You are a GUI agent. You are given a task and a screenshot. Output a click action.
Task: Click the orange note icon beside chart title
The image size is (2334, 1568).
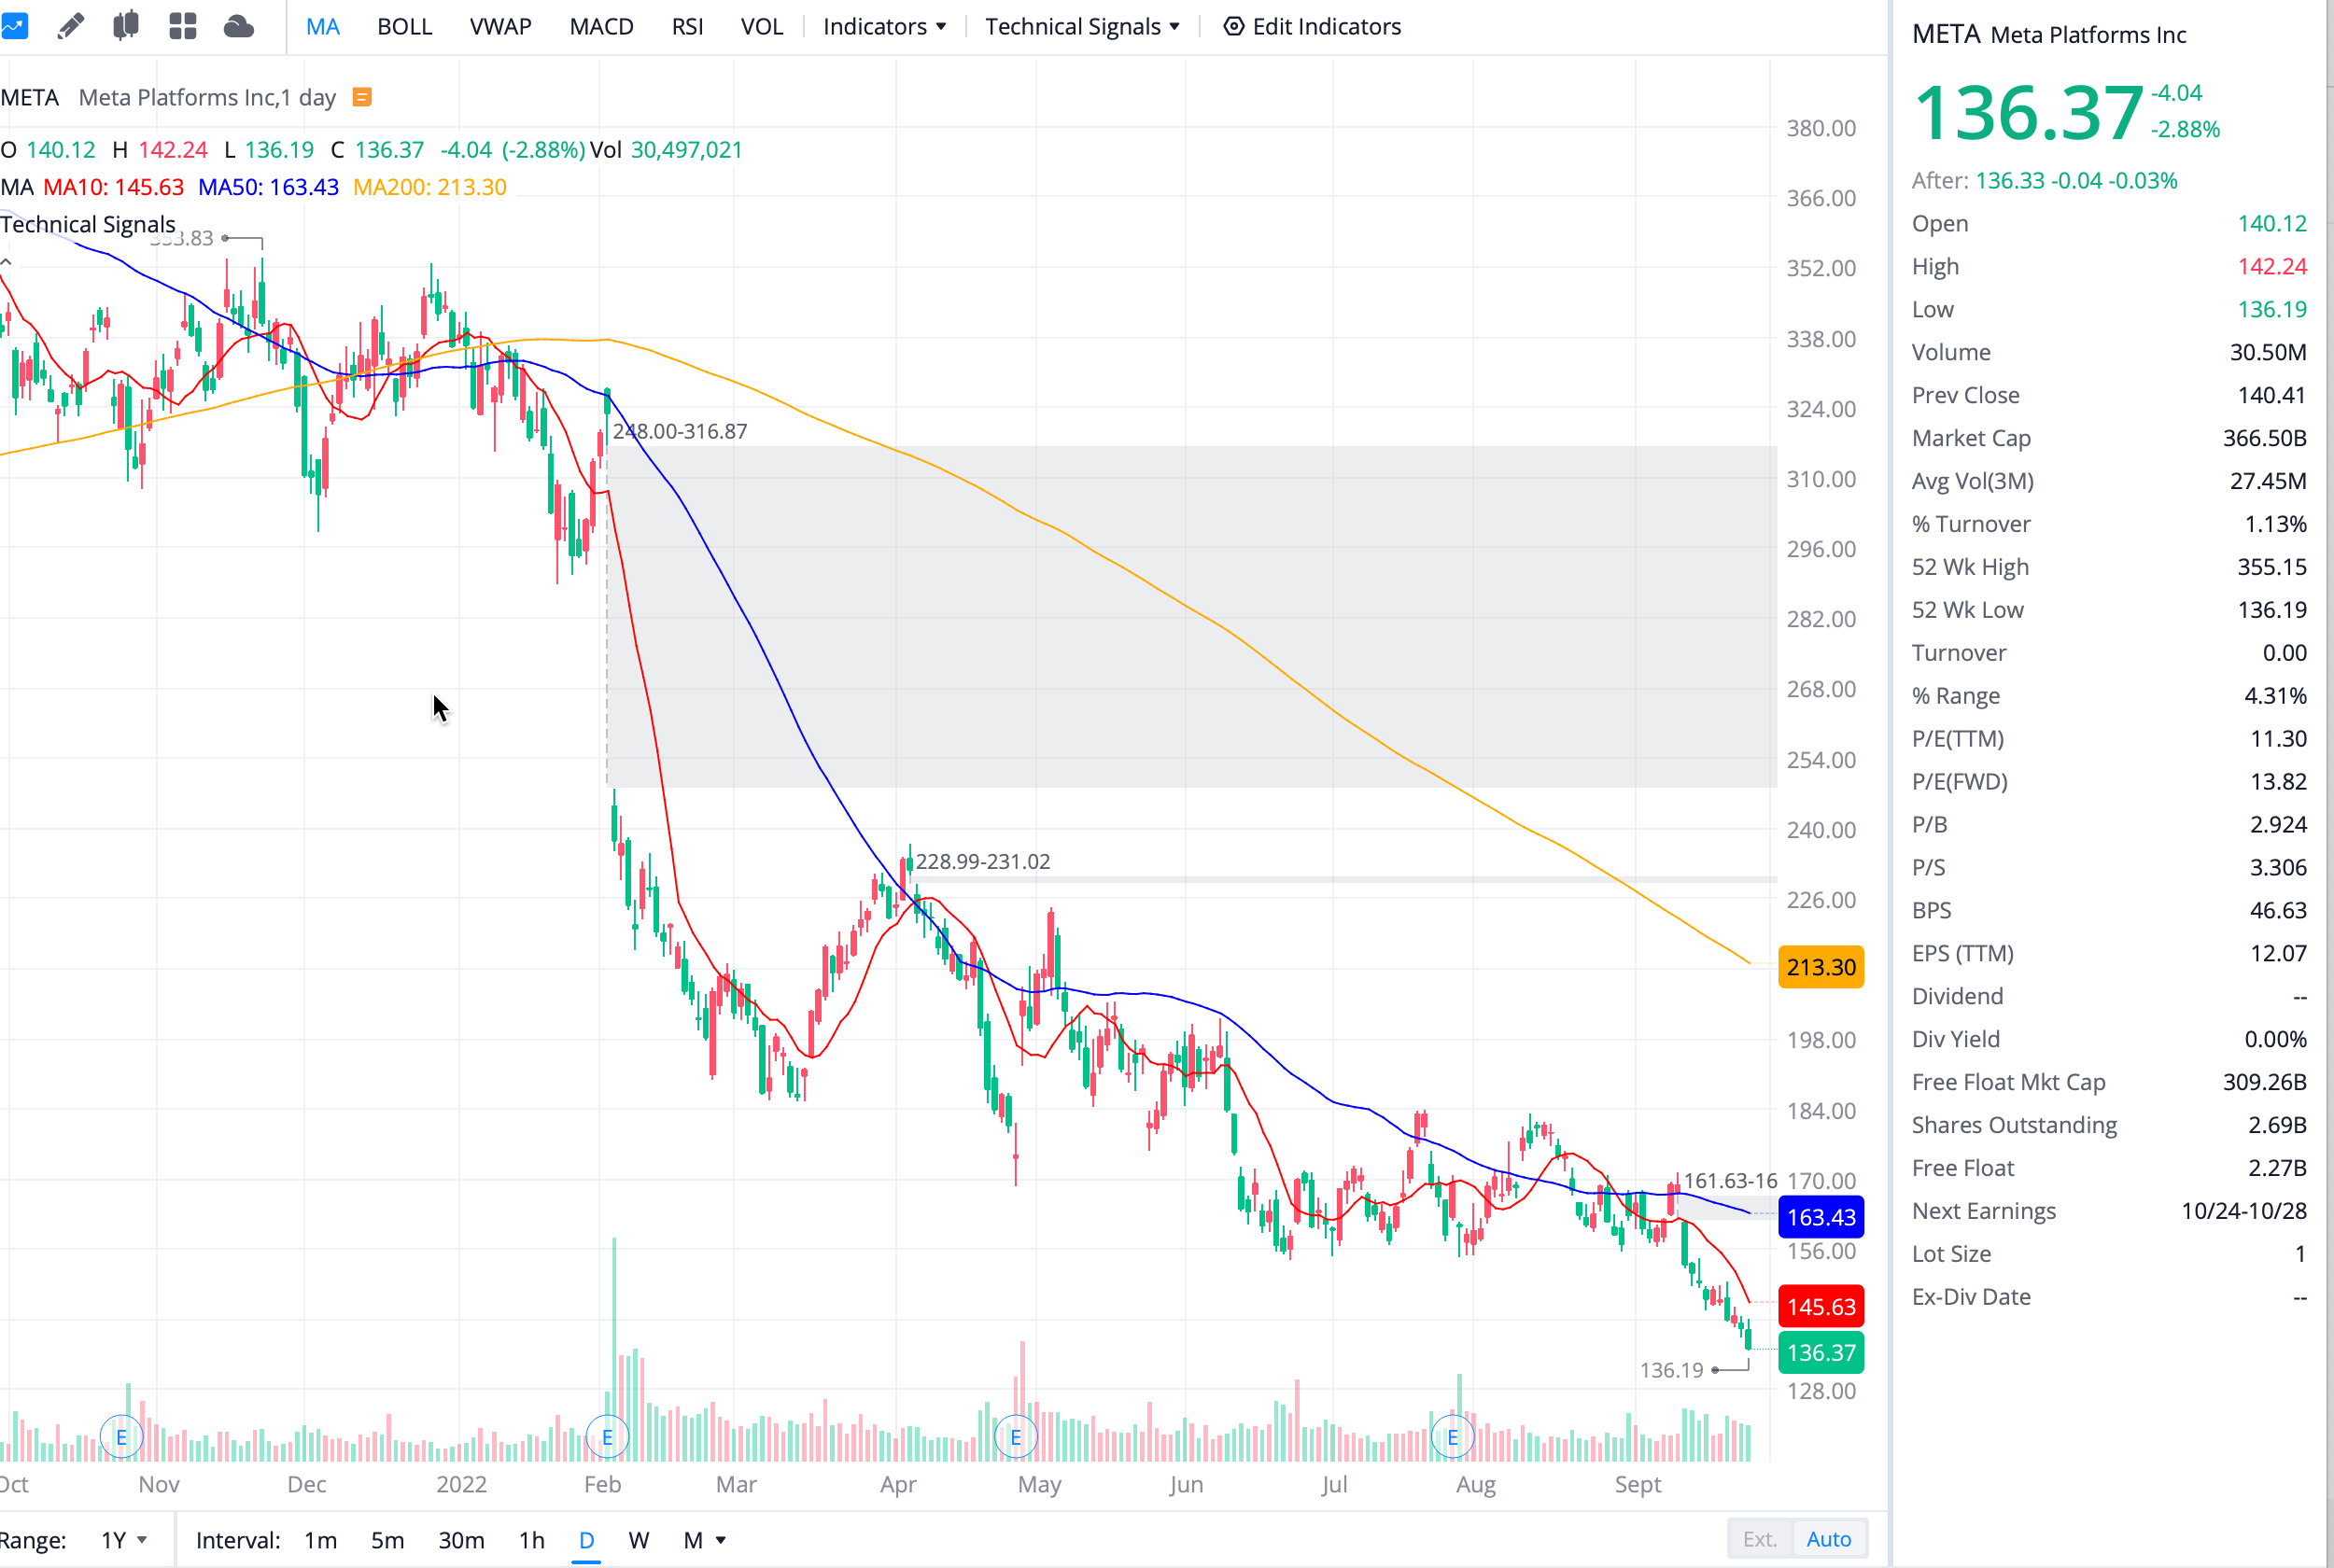click(x=362, y=97)
